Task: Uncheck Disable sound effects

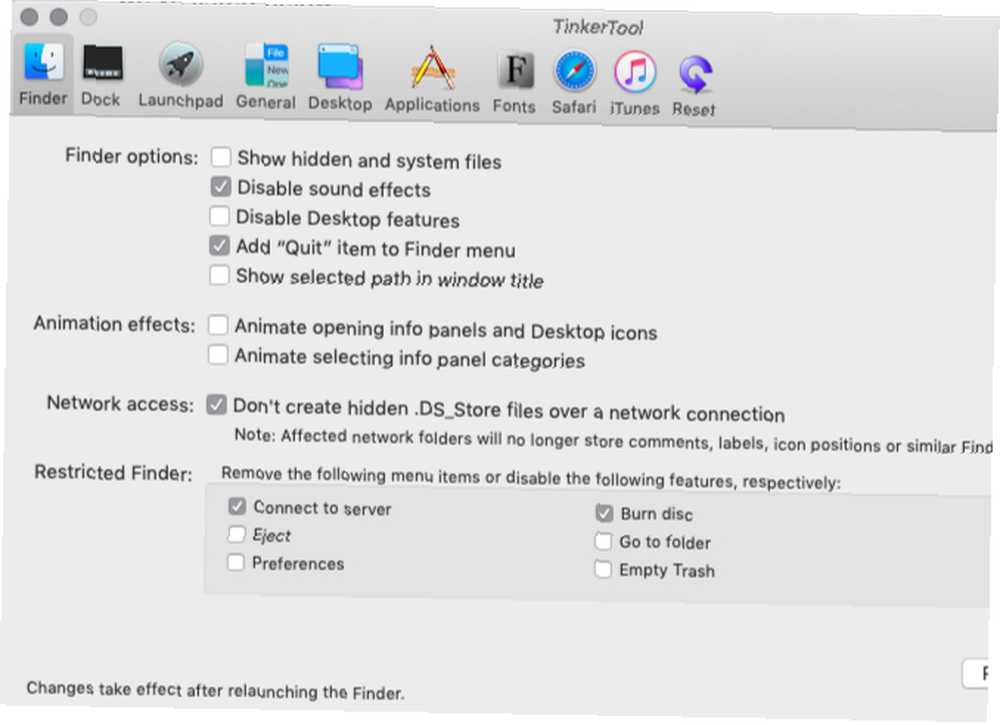Action: coord(221,186)
